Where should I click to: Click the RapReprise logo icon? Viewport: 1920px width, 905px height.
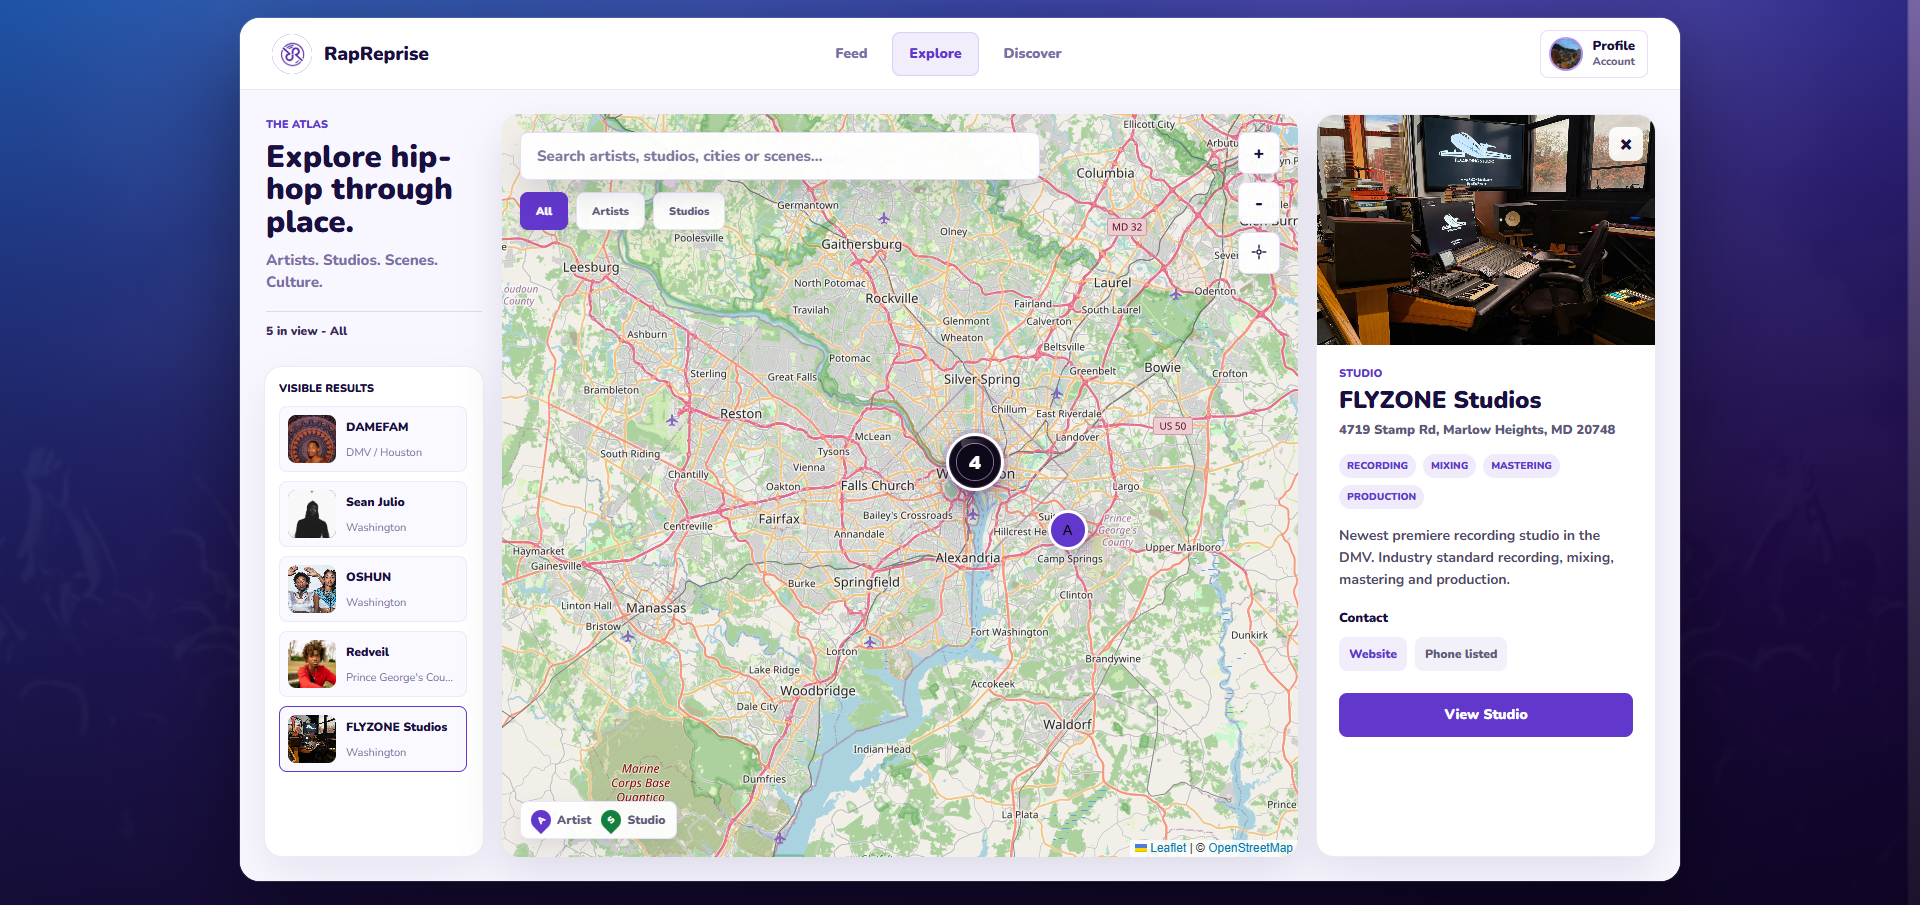point(292,54)
